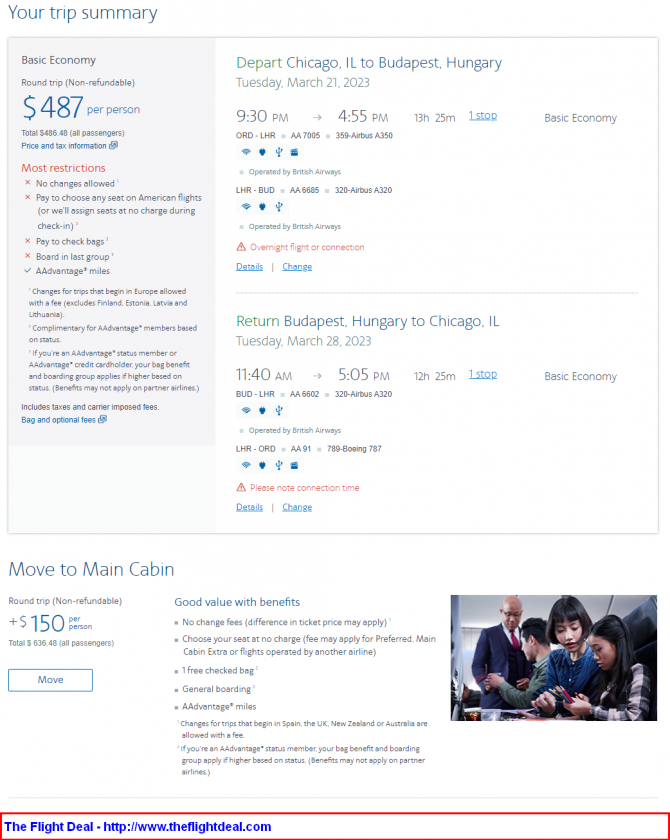Click the entertainment icon for AA 7005 flight
Image resolution: width=670 pixels, height=840 pixels.
pos(294,152)
